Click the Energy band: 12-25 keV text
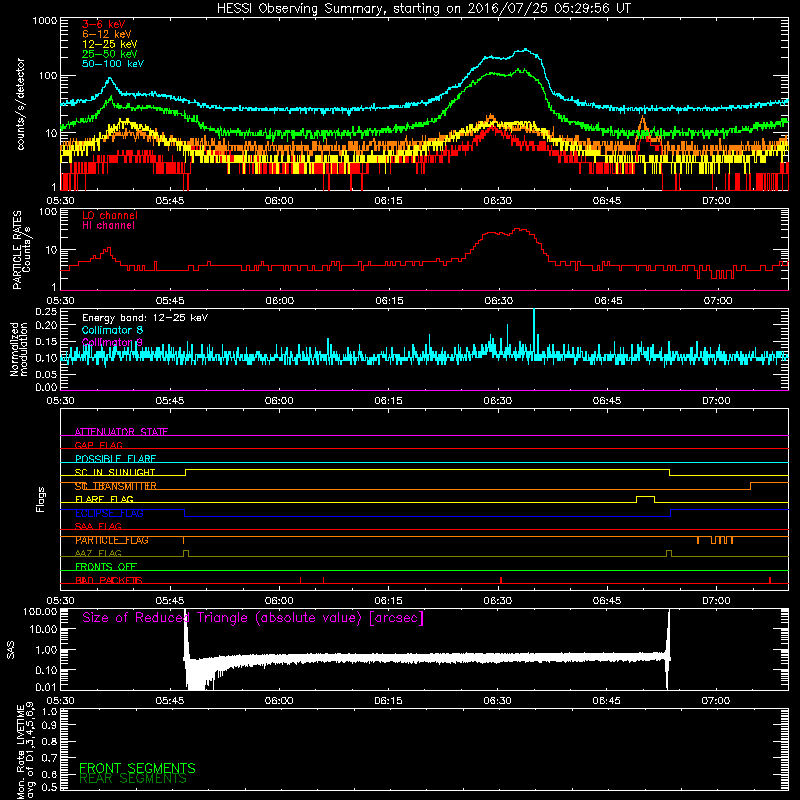 pos(144,318)
